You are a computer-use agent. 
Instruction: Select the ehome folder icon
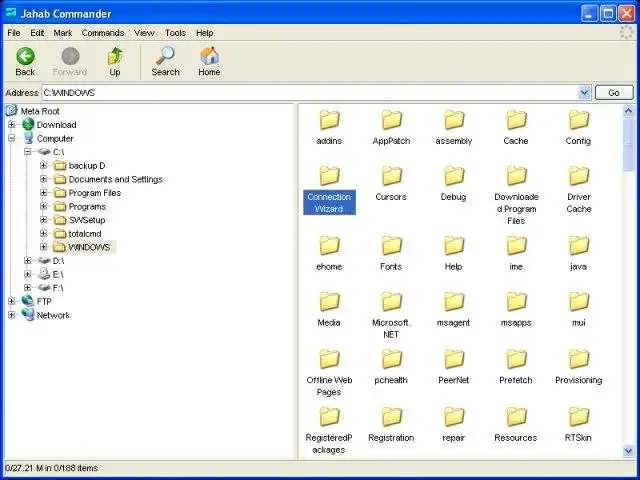click(329, 246)
